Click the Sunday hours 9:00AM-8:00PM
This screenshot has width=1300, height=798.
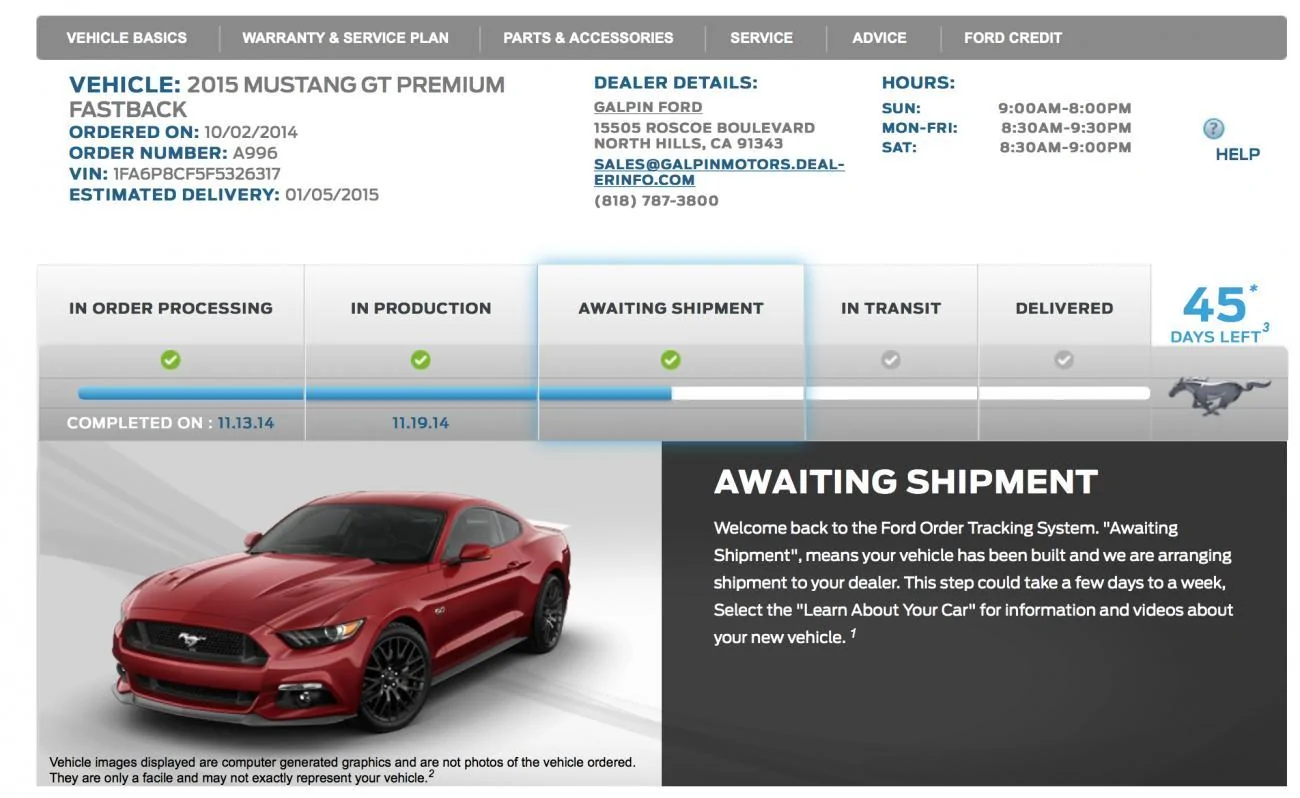click(x=1065, y=108)
